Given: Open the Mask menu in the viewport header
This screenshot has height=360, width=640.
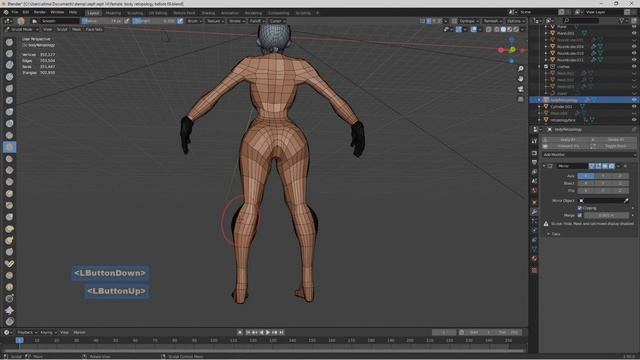Looking at the screenshot, I should pyautogui.click(x=76, y=29).
